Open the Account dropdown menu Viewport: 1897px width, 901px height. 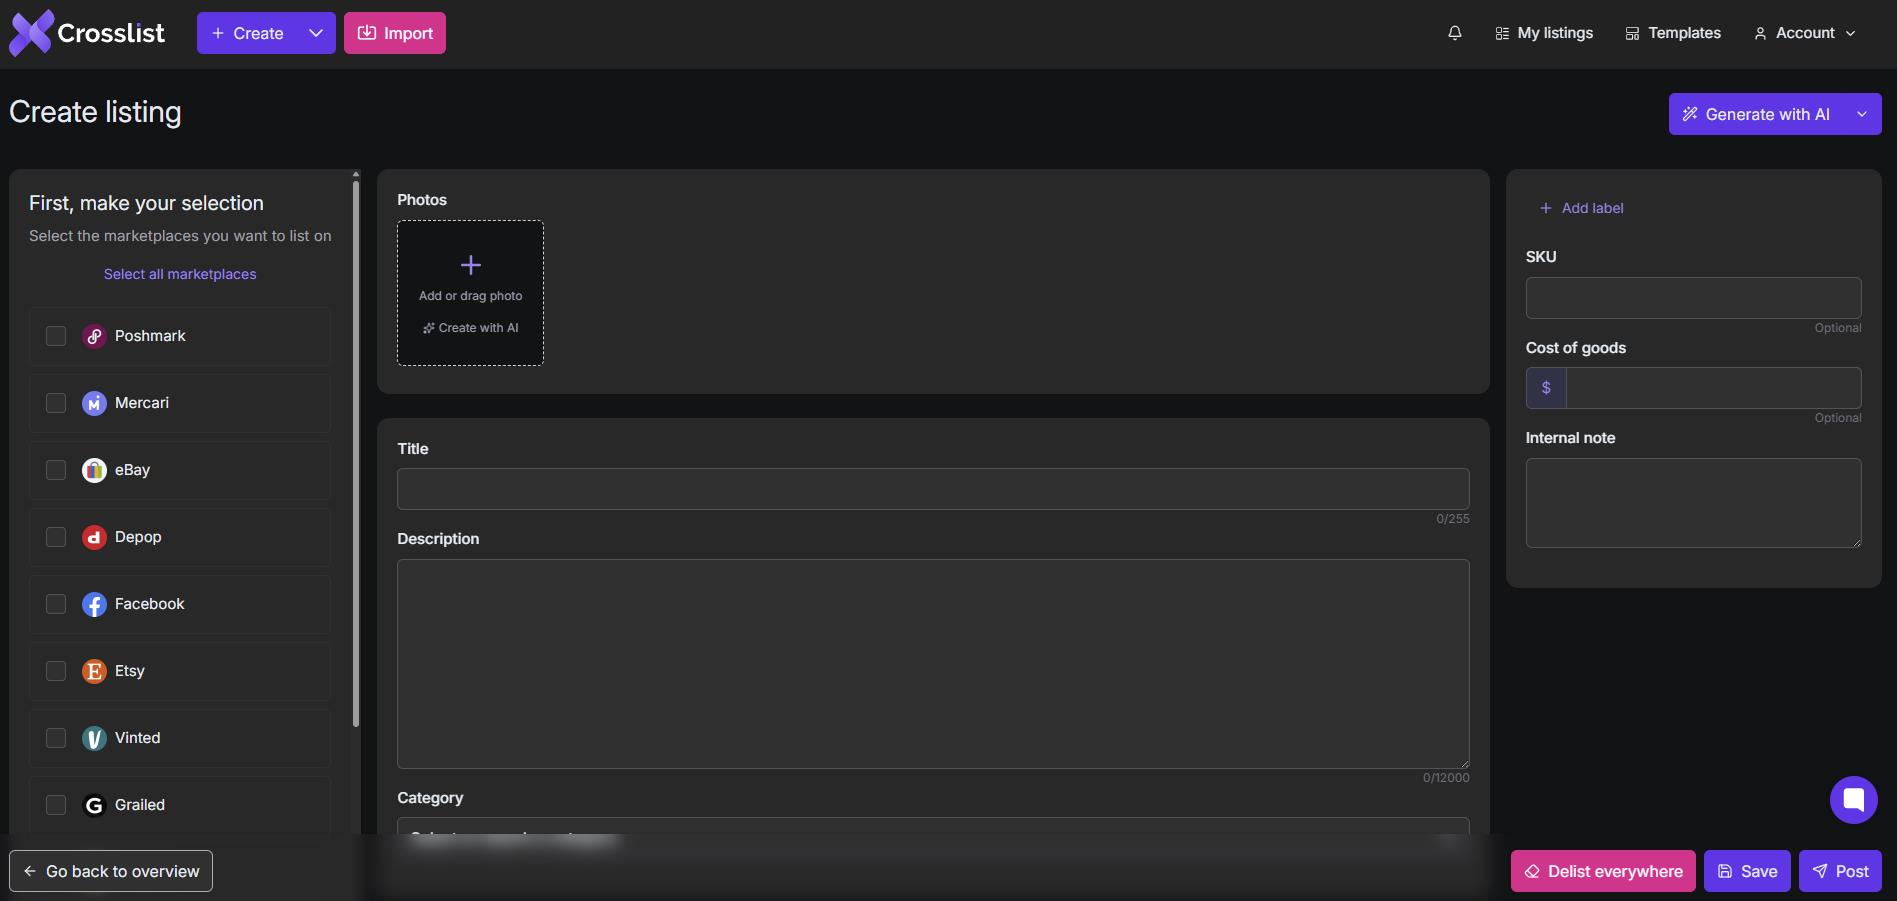(1805, 33)
